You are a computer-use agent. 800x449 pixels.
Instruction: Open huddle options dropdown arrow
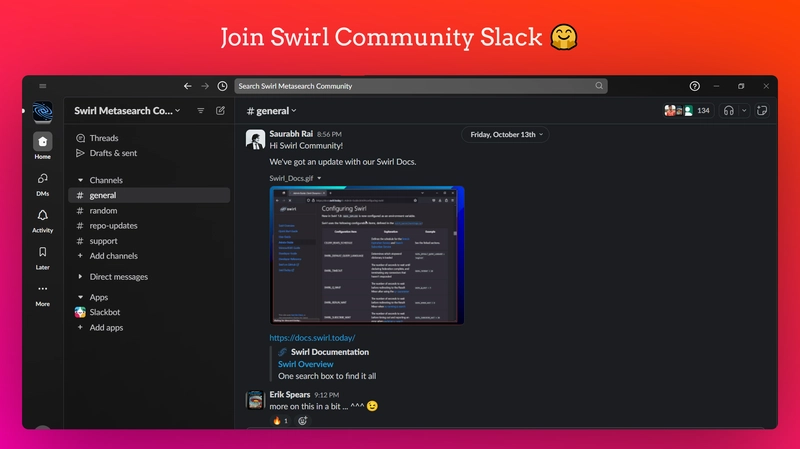[744, 111]
